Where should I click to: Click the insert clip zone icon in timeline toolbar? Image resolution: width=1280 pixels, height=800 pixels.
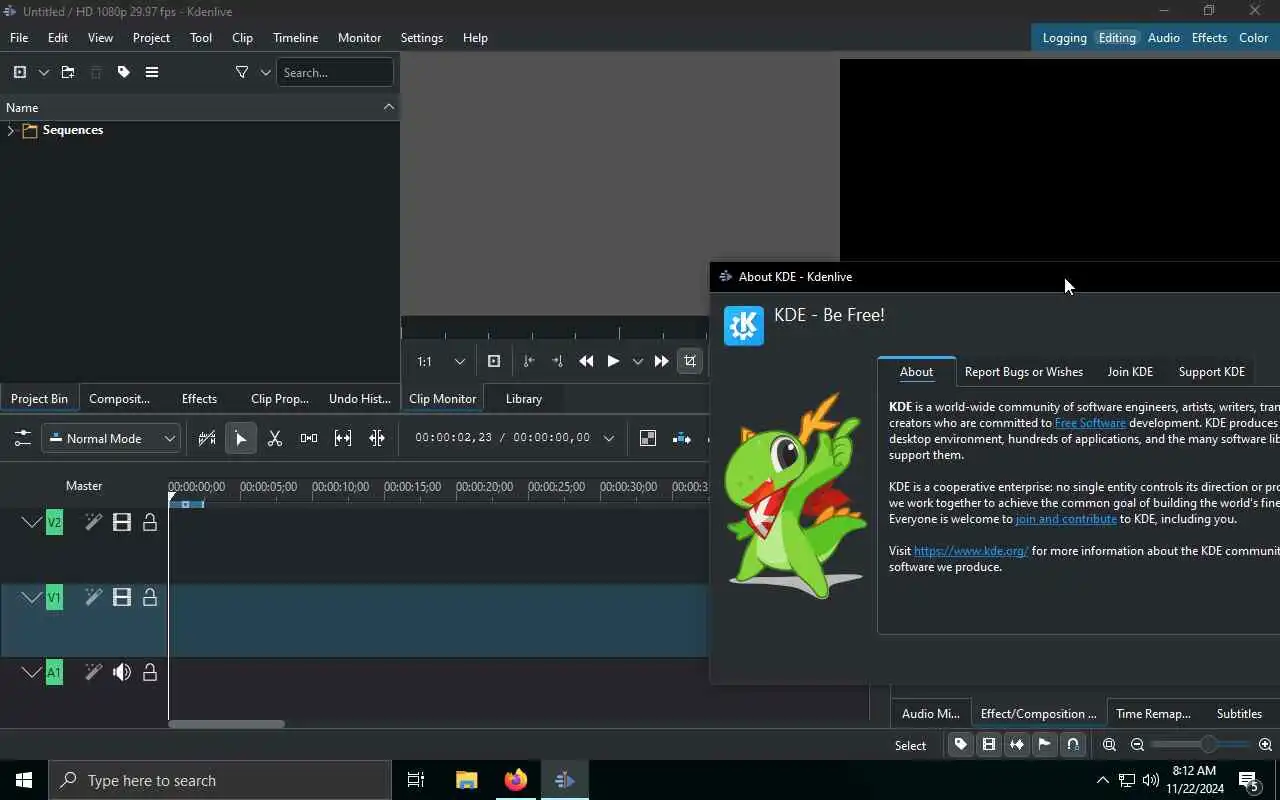coord(681,438)
